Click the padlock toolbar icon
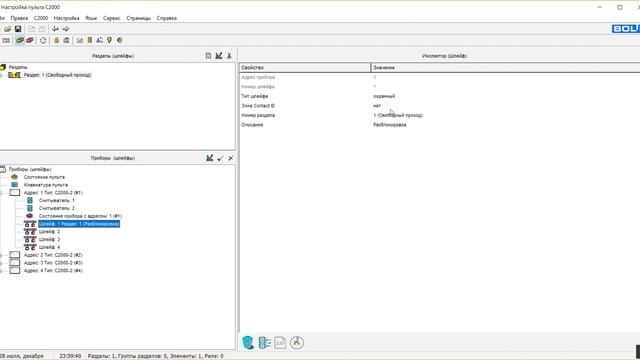This screenshot has height=360, width=640. [57, 40]
